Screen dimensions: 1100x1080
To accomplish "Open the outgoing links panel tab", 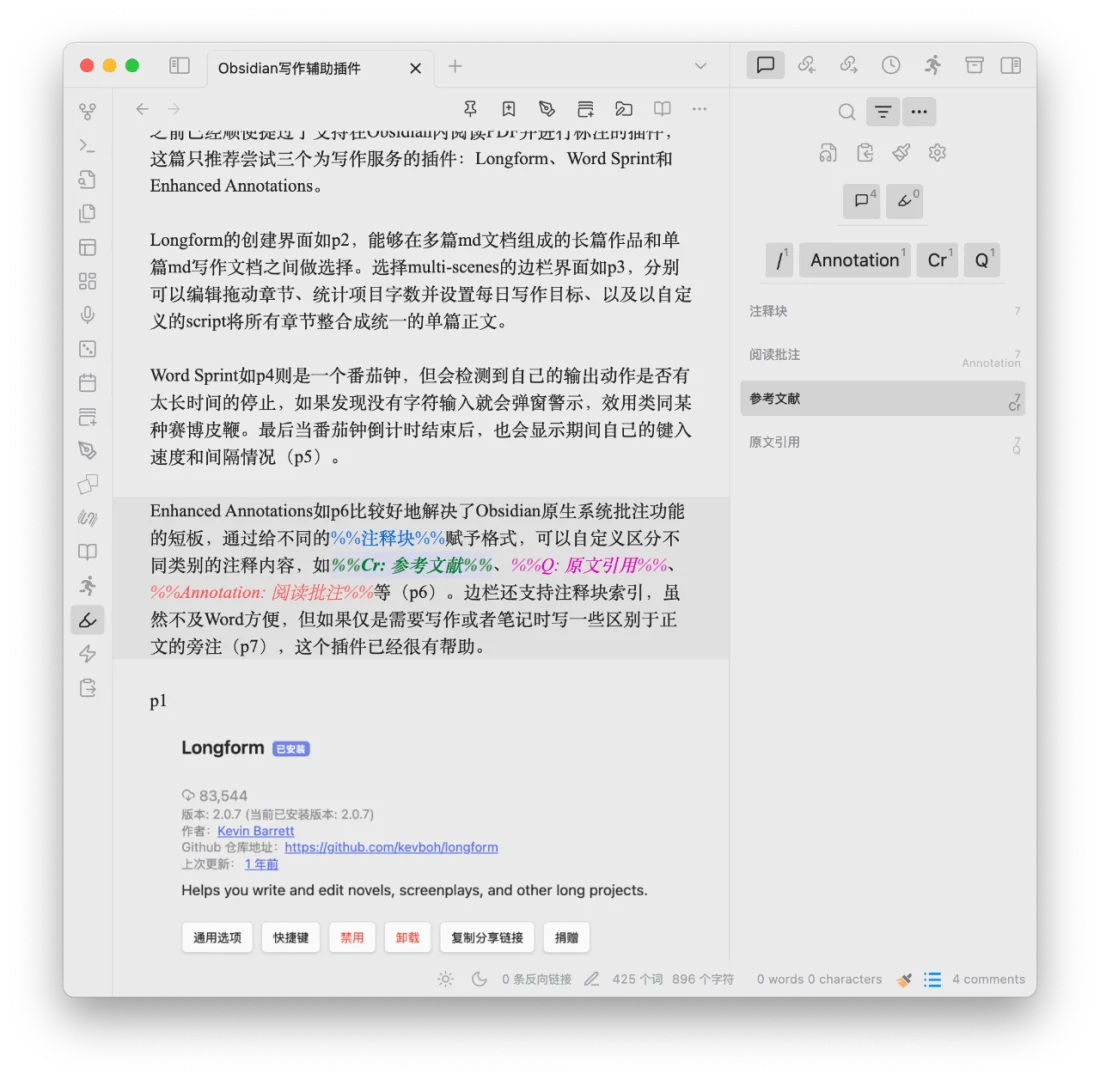I will tap(849, 65).
